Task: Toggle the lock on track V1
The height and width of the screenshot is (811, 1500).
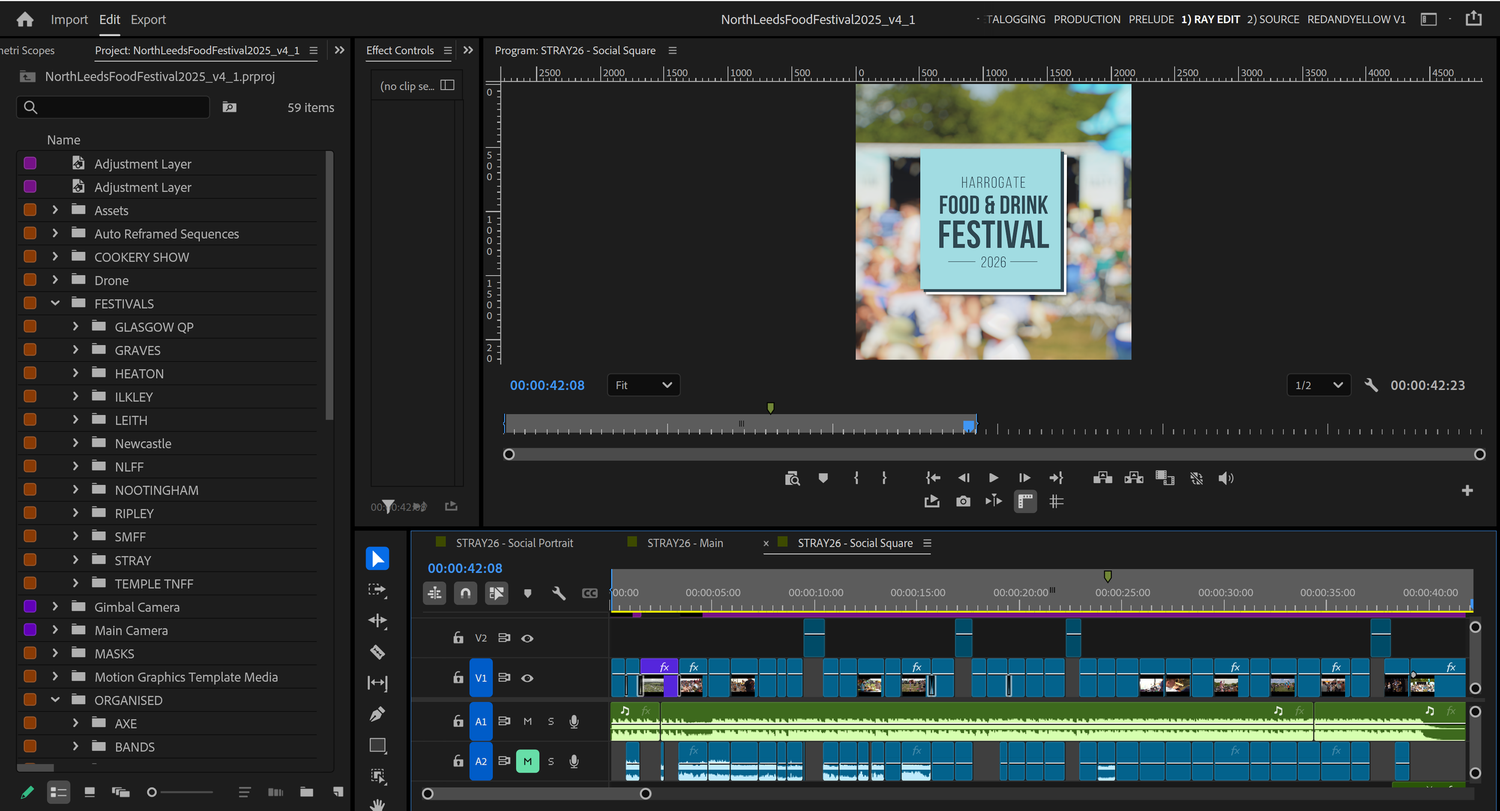Action: point(458,678)
